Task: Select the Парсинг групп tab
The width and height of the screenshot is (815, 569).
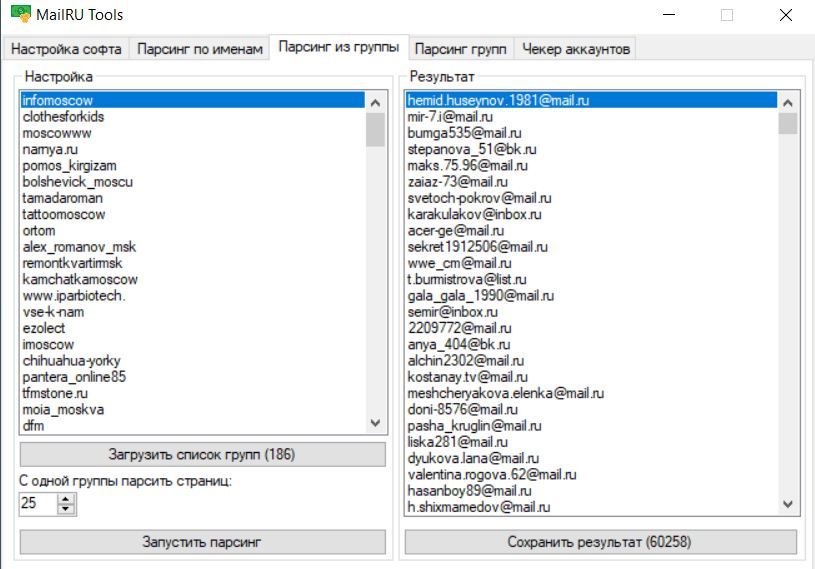Action: click(461, 49)
